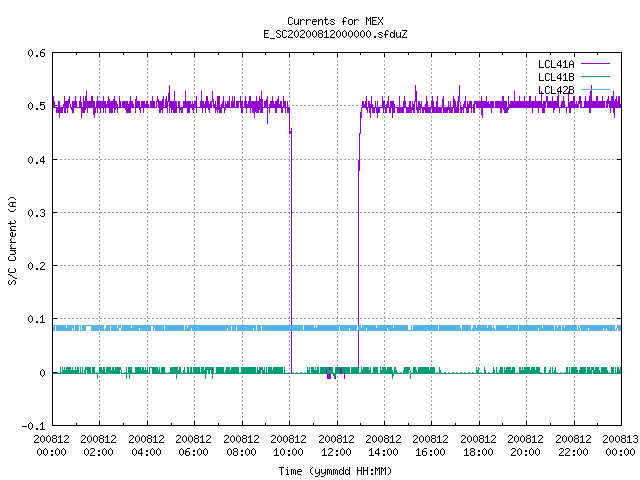
Task: Click the y-axis tick value 0.4
Action: [x=36, y=160]
